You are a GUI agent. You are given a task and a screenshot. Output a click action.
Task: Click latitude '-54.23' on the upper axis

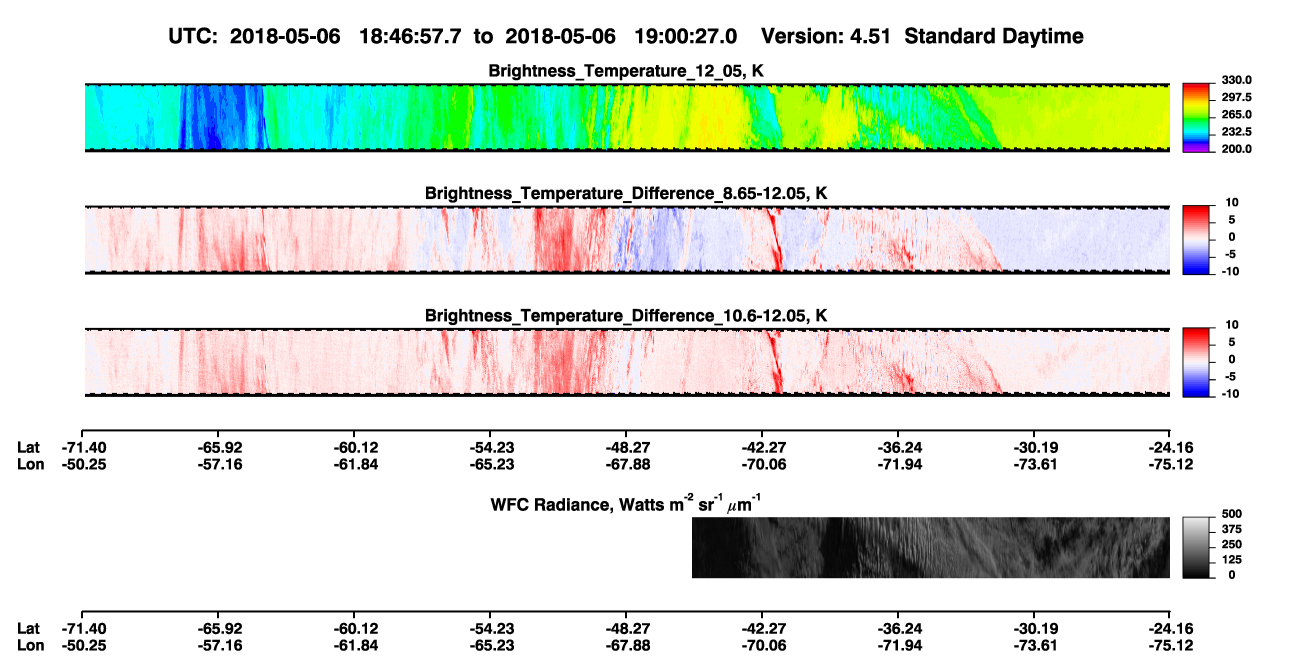point(490,447)
